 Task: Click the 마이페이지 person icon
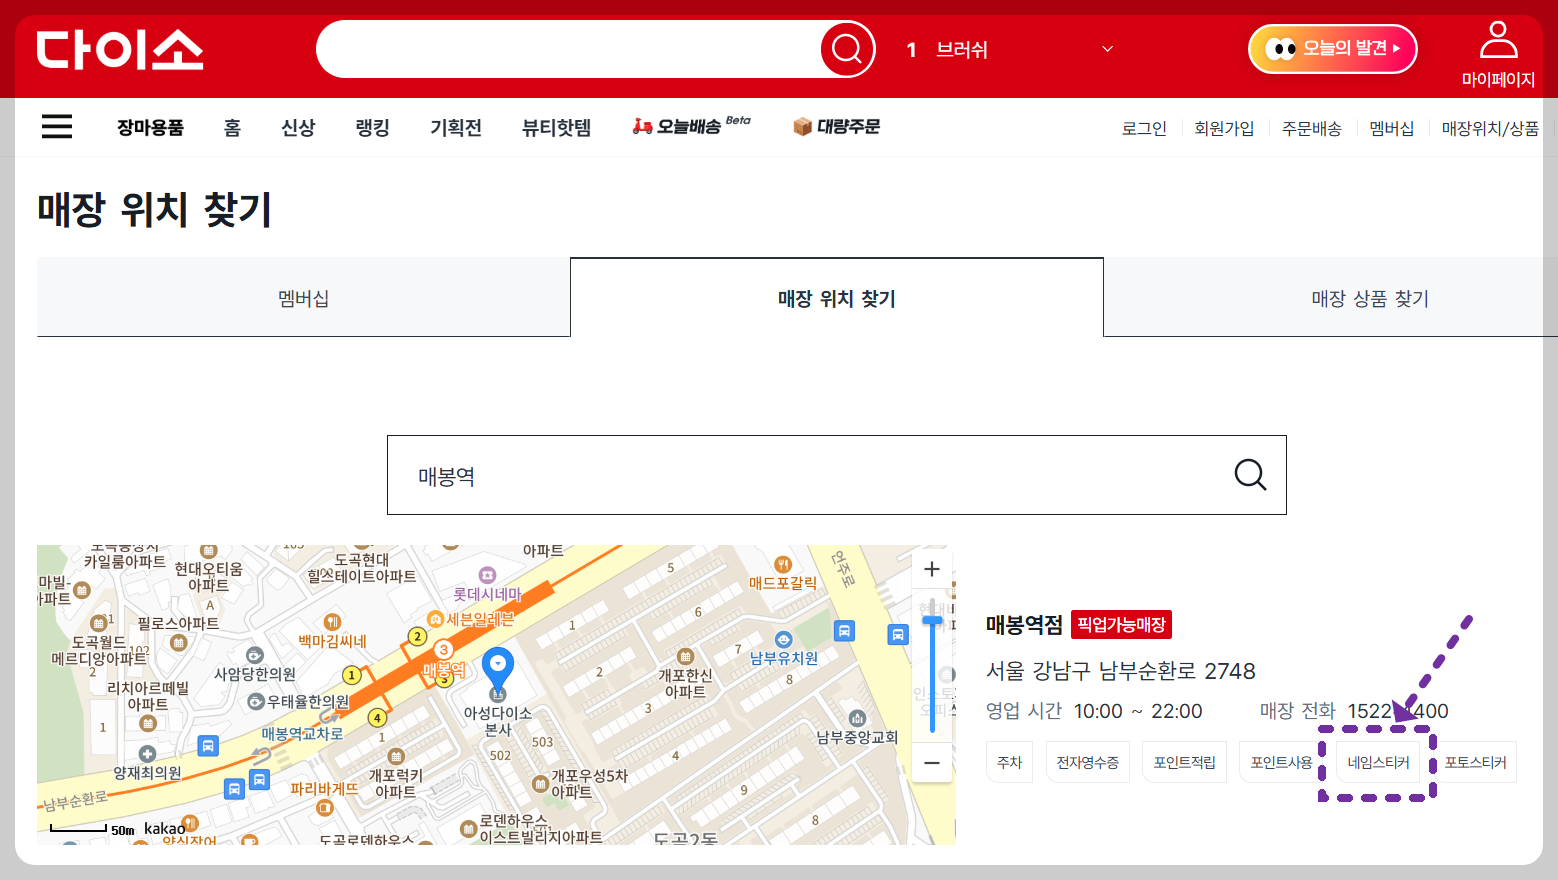coord(1498,38)
